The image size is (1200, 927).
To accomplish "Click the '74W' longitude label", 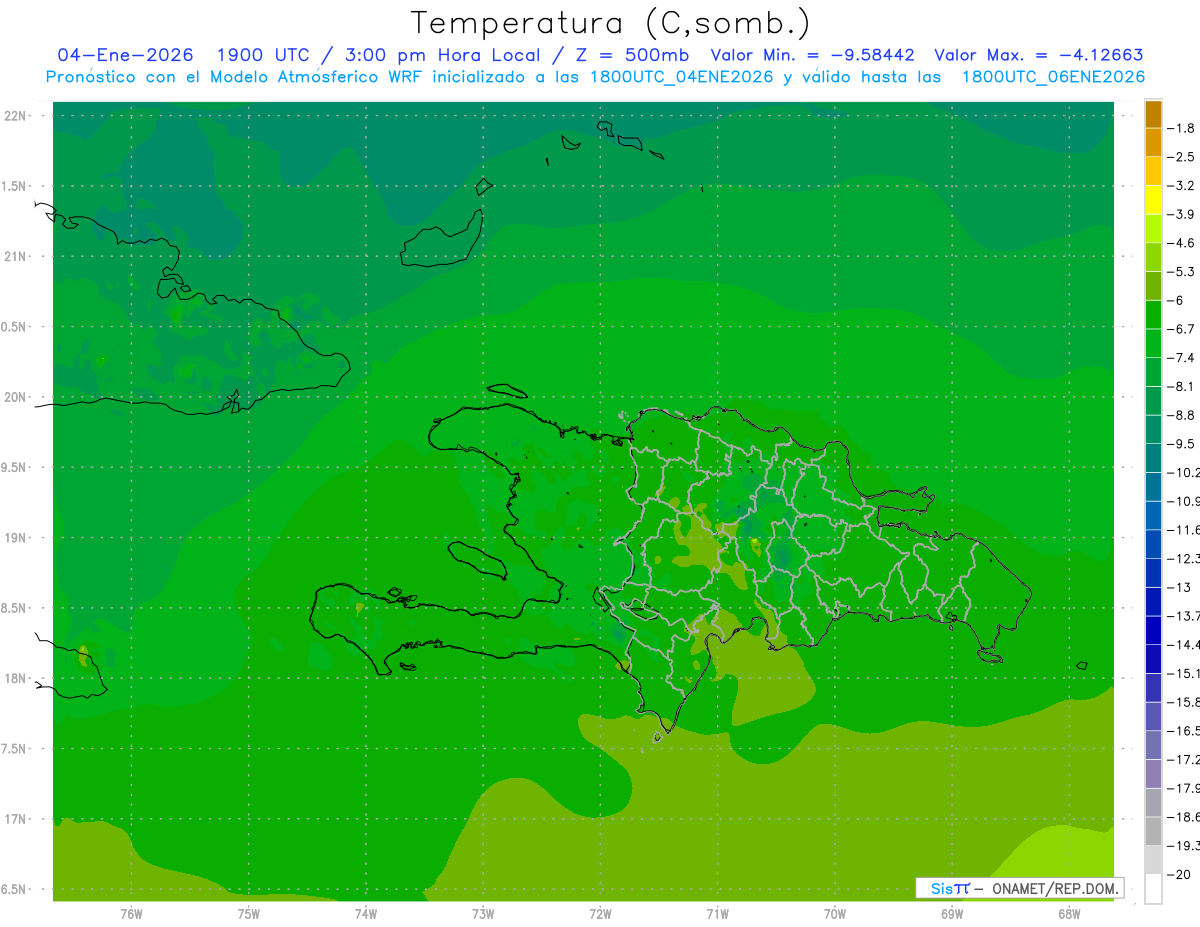I will (366, 914).
